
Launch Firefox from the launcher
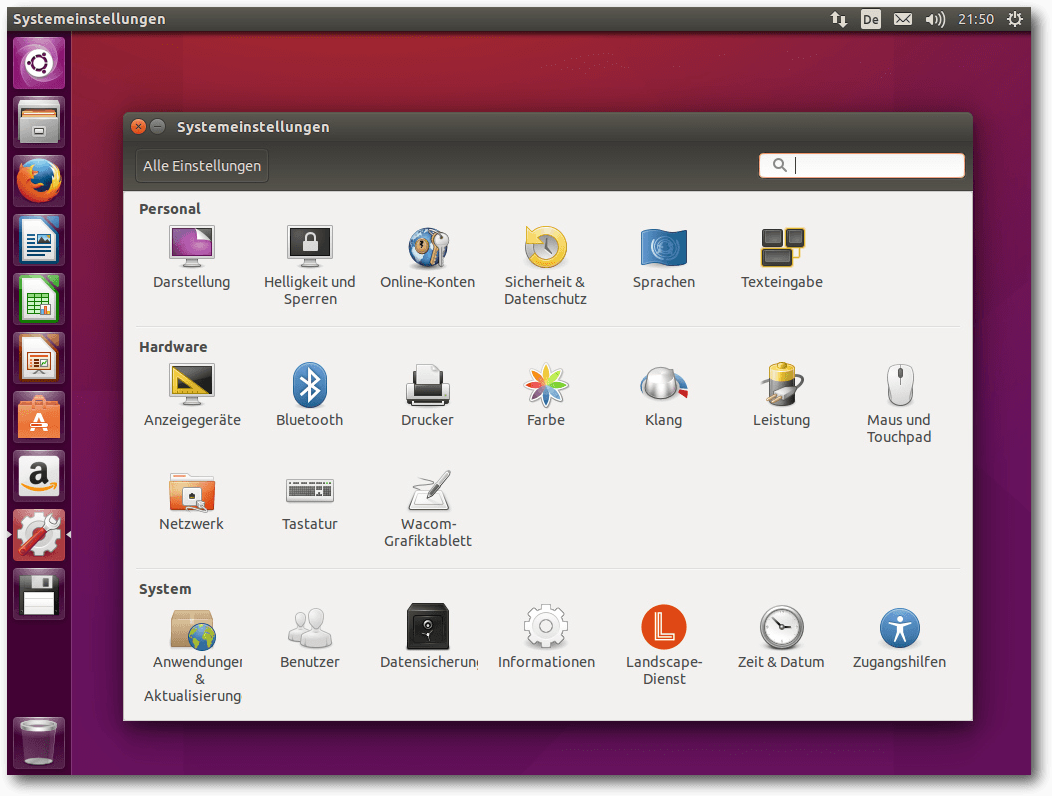click(39, 181)
